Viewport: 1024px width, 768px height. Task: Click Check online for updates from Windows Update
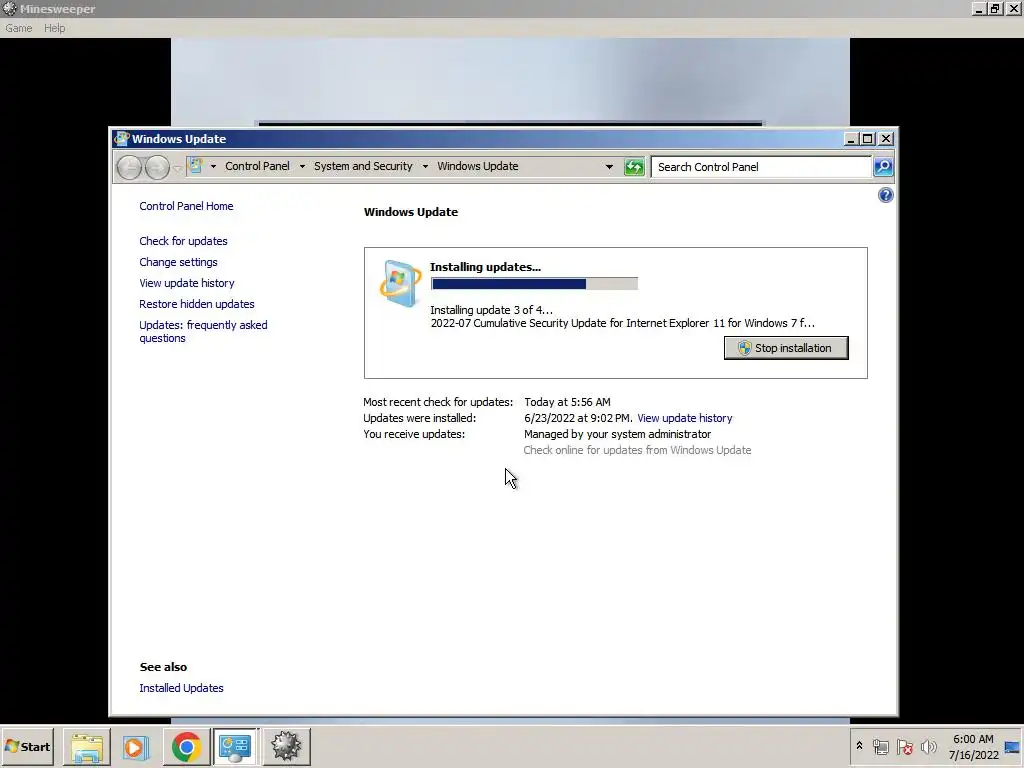(x=637, y=451)
